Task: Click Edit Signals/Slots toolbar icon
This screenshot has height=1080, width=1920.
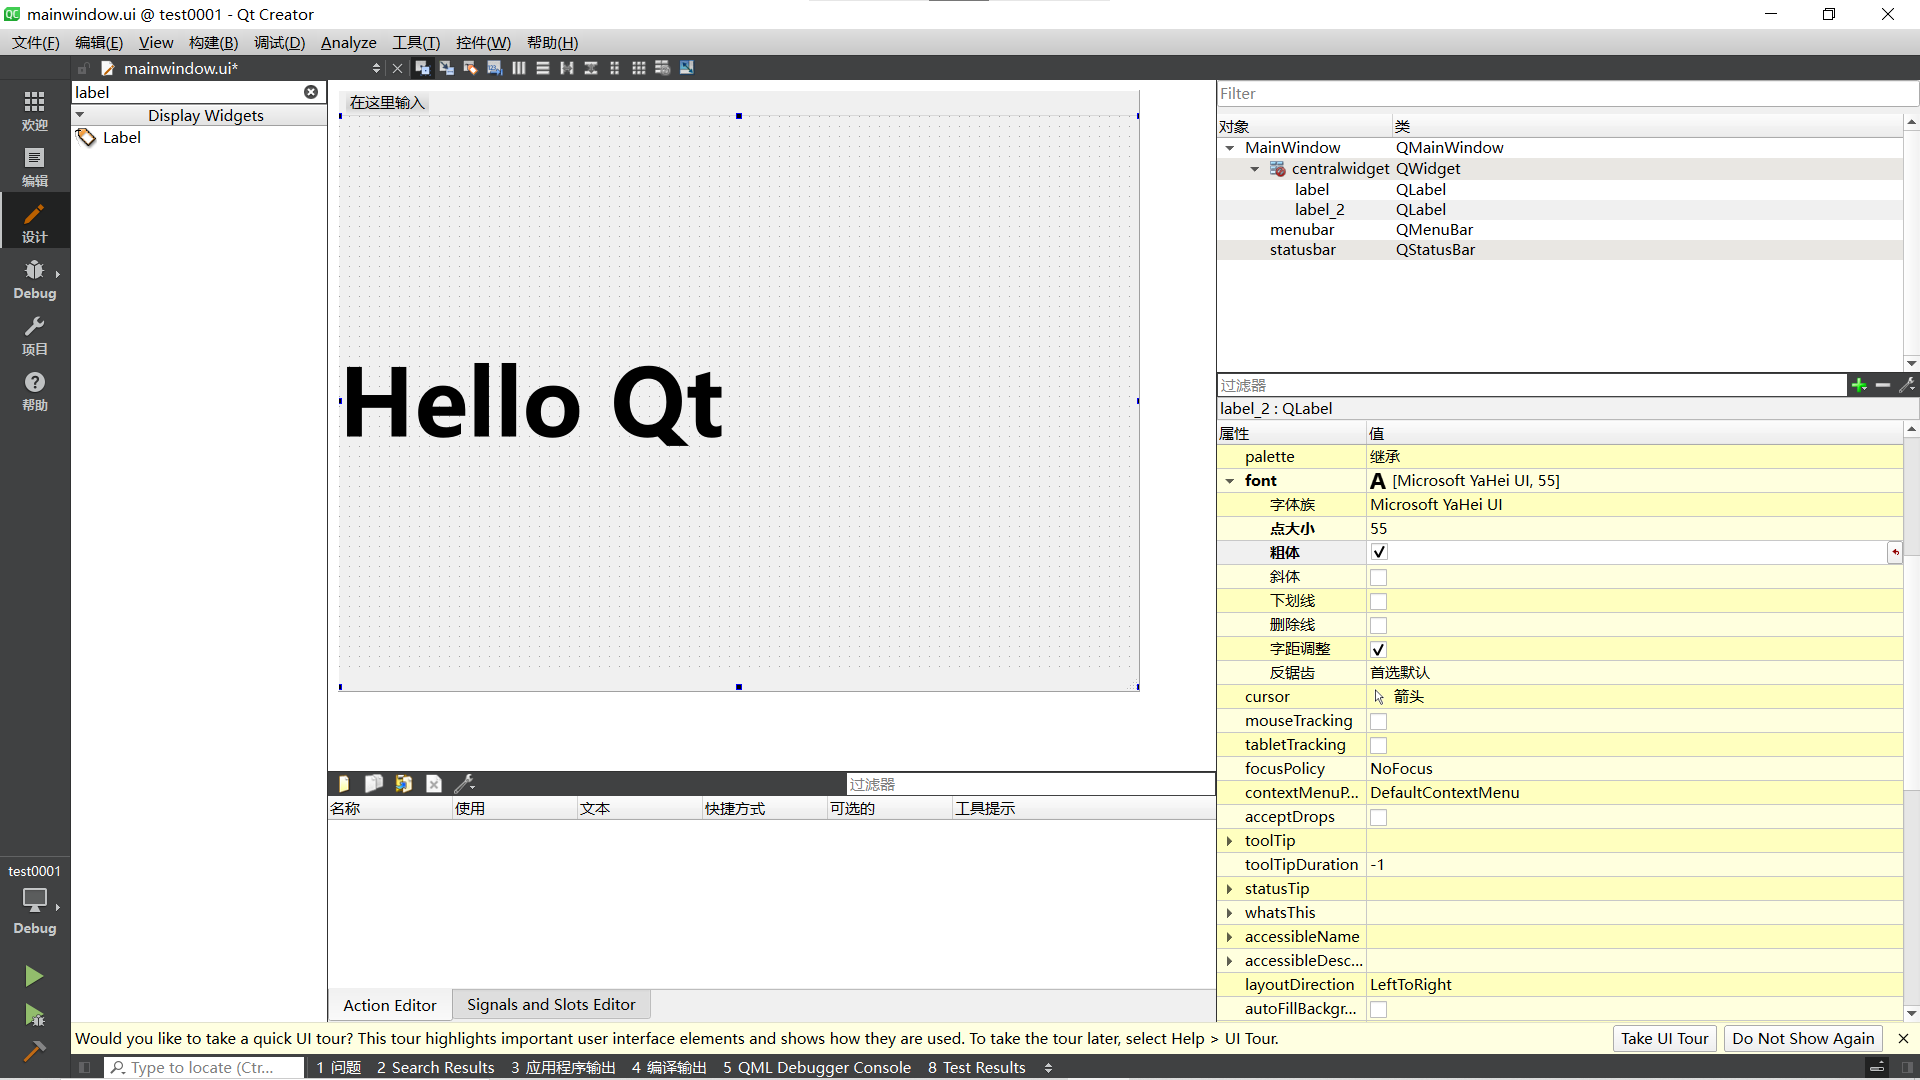Action: 446,68
